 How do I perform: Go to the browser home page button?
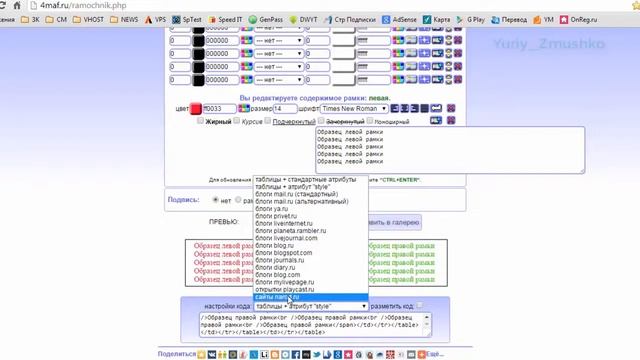[17, 6]
